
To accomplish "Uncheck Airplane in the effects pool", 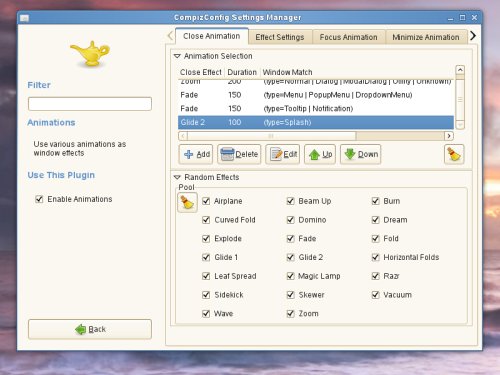I will 206,201.
